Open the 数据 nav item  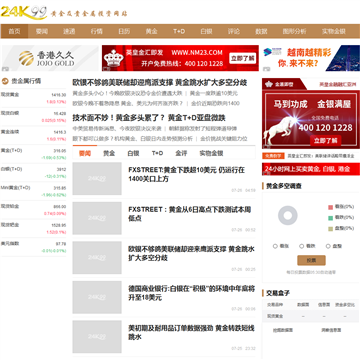[261, 31]
